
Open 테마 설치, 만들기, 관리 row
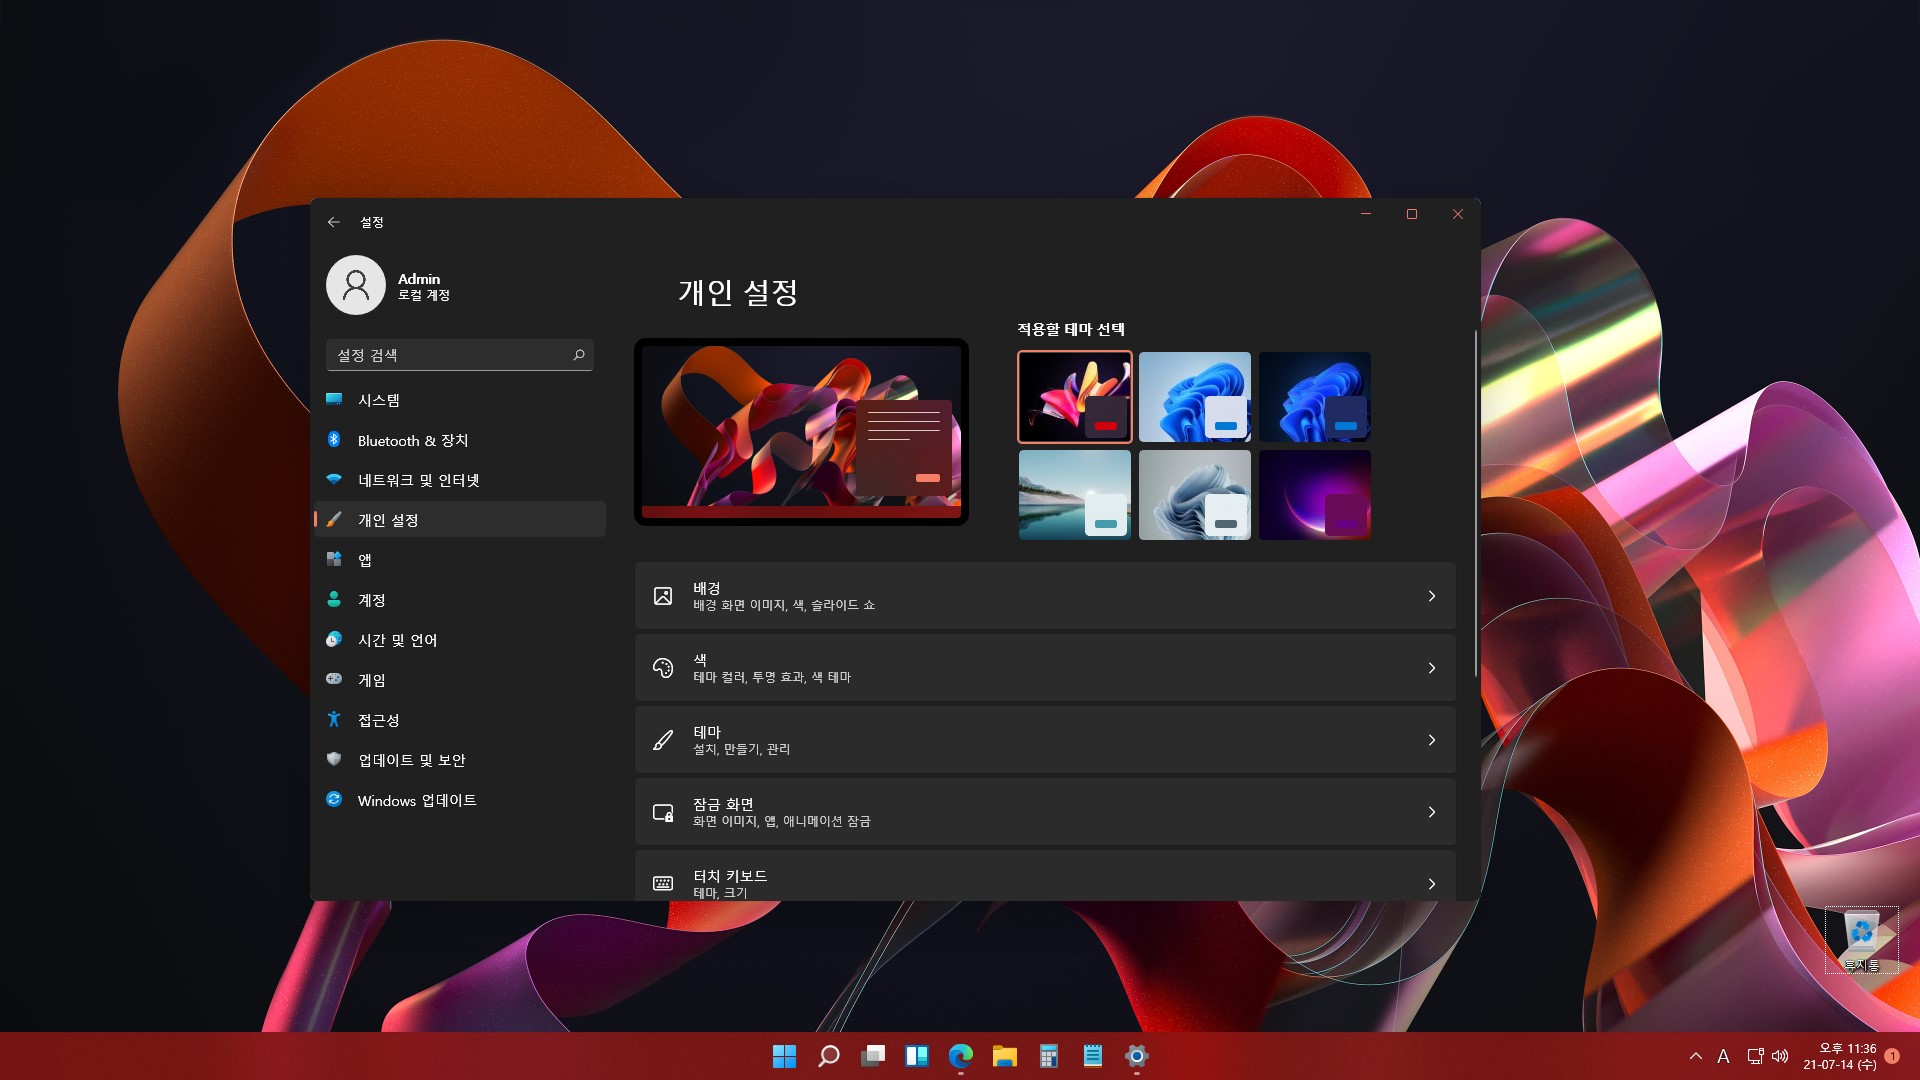pyautogui.click(x=1045, y=740)
